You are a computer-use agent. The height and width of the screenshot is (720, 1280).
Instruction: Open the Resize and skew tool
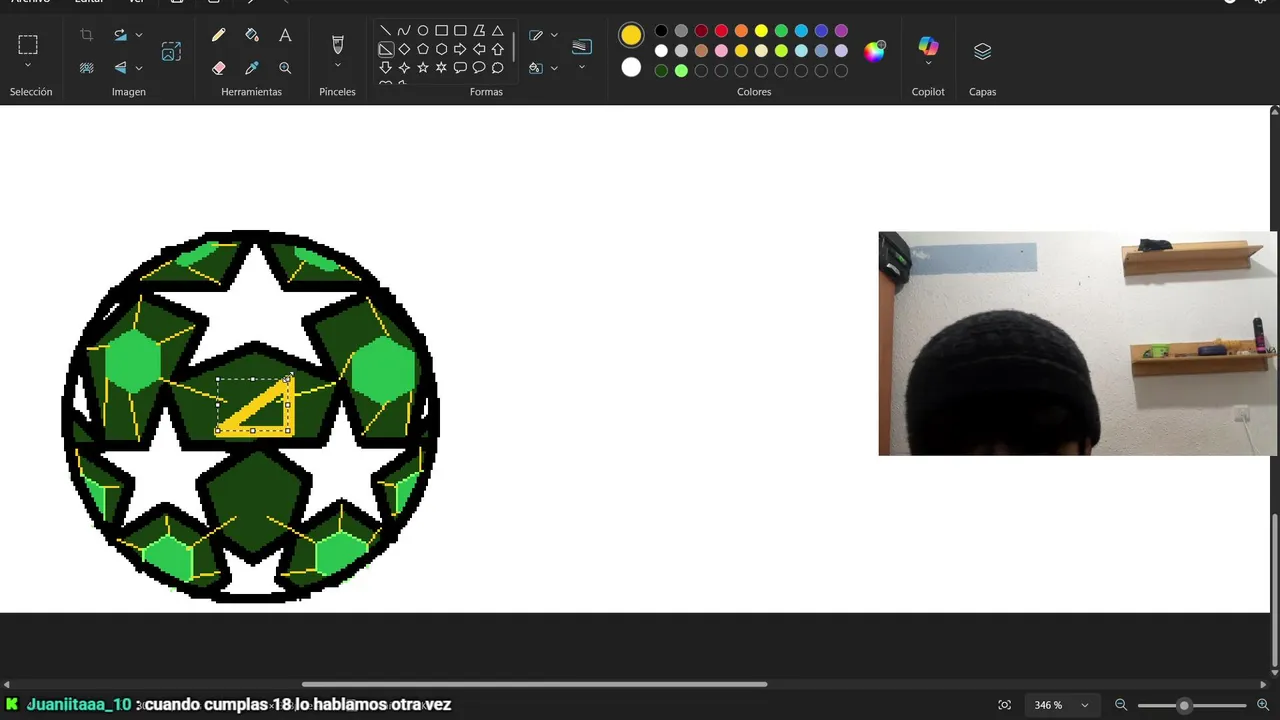click(x=171, y=51)
